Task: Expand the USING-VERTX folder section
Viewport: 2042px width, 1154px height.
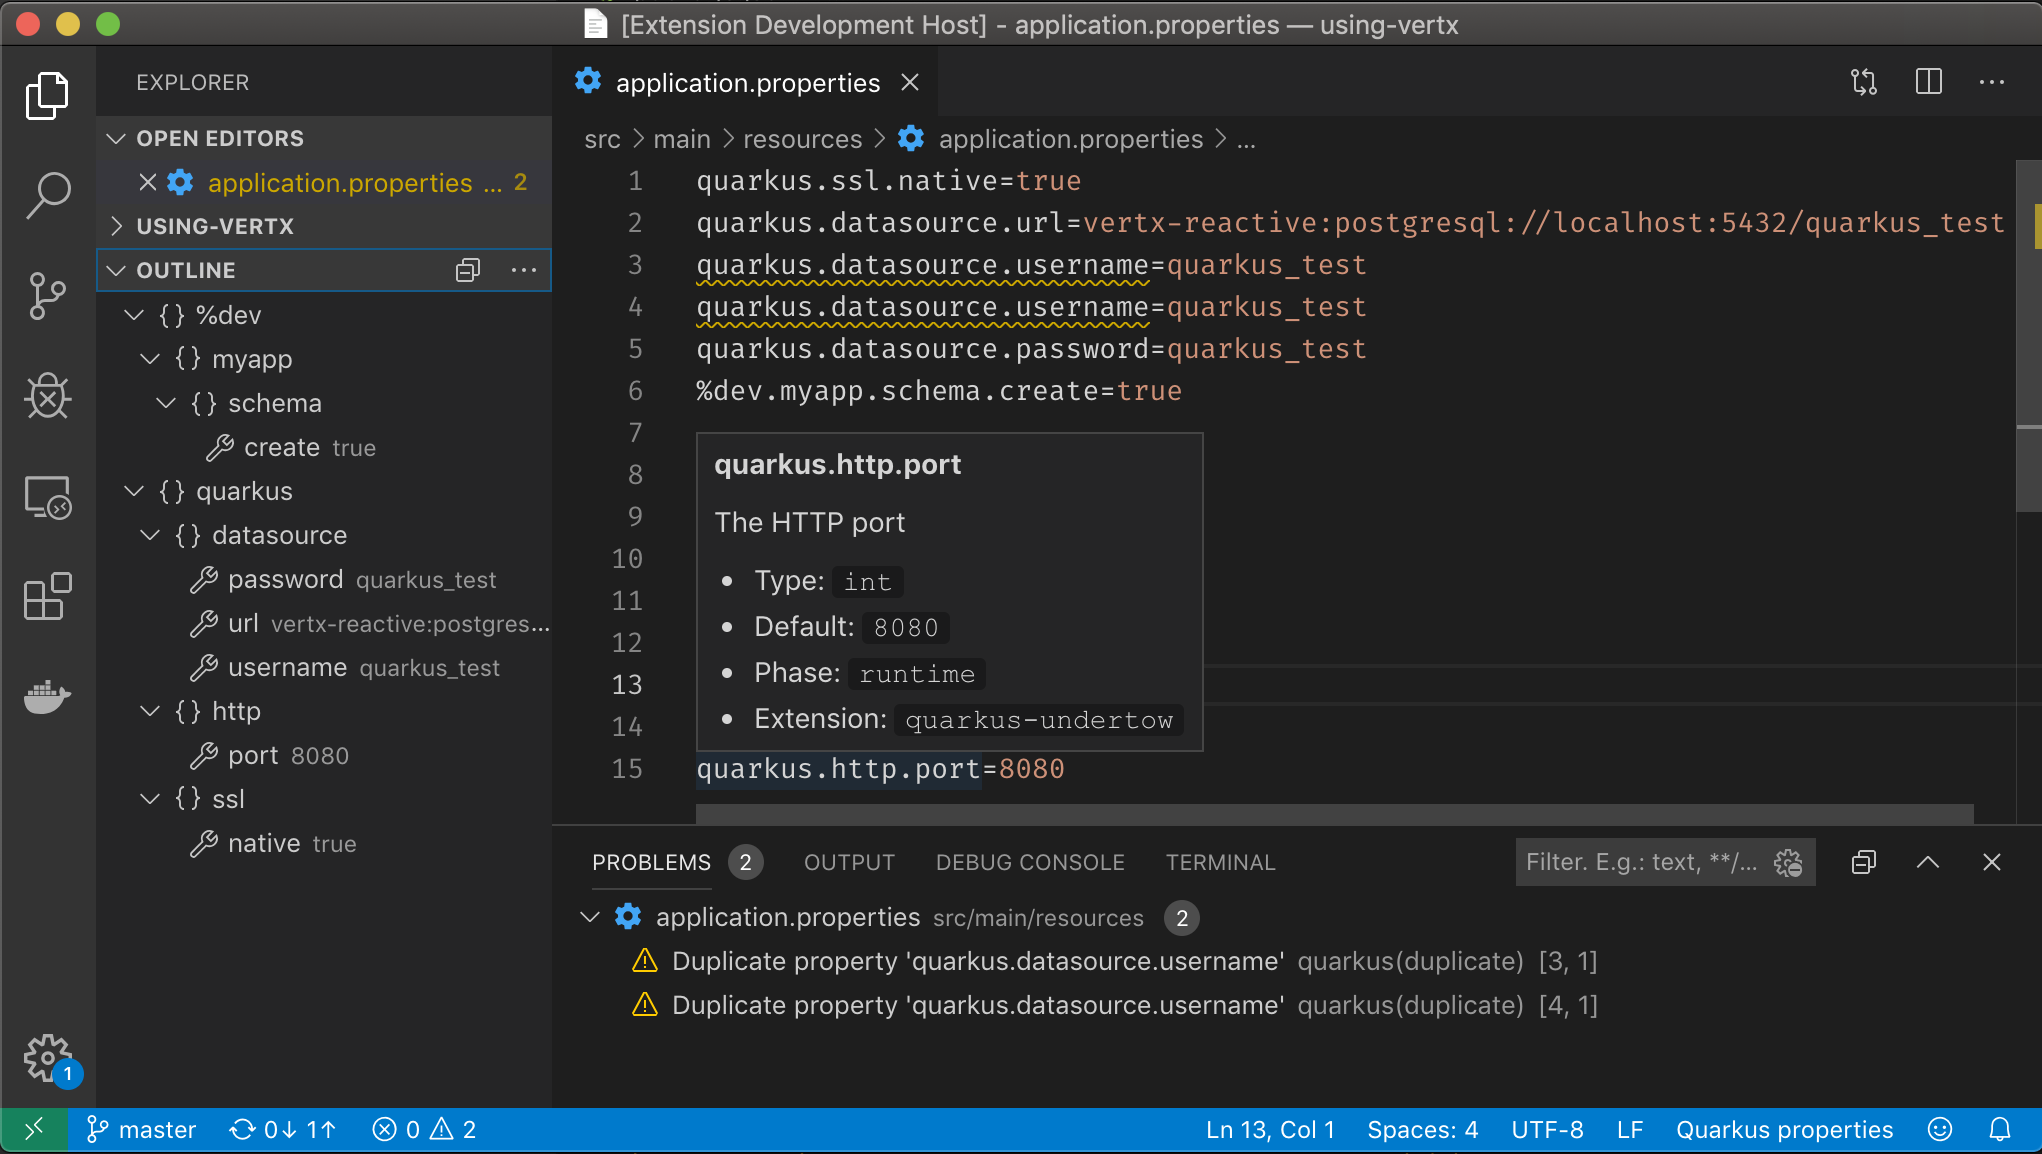Action: point(117,226)
